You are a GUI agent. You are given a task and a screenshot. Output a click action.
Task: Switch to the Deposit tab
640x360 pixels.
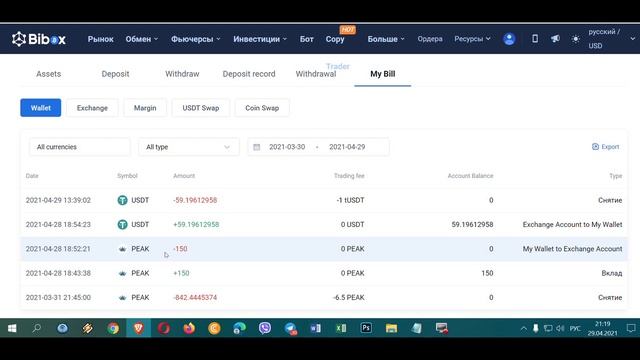coord(115,74)
